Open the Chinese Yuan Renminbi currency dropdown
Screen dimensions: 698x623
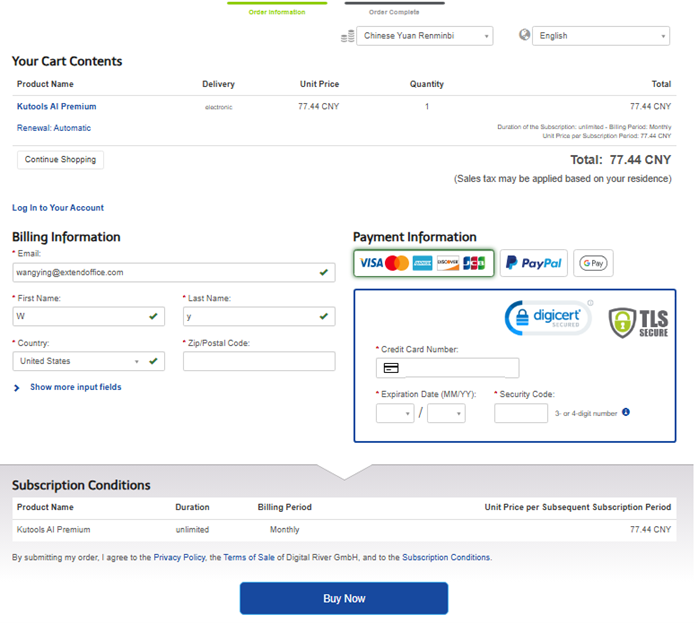tap(425, 36)
